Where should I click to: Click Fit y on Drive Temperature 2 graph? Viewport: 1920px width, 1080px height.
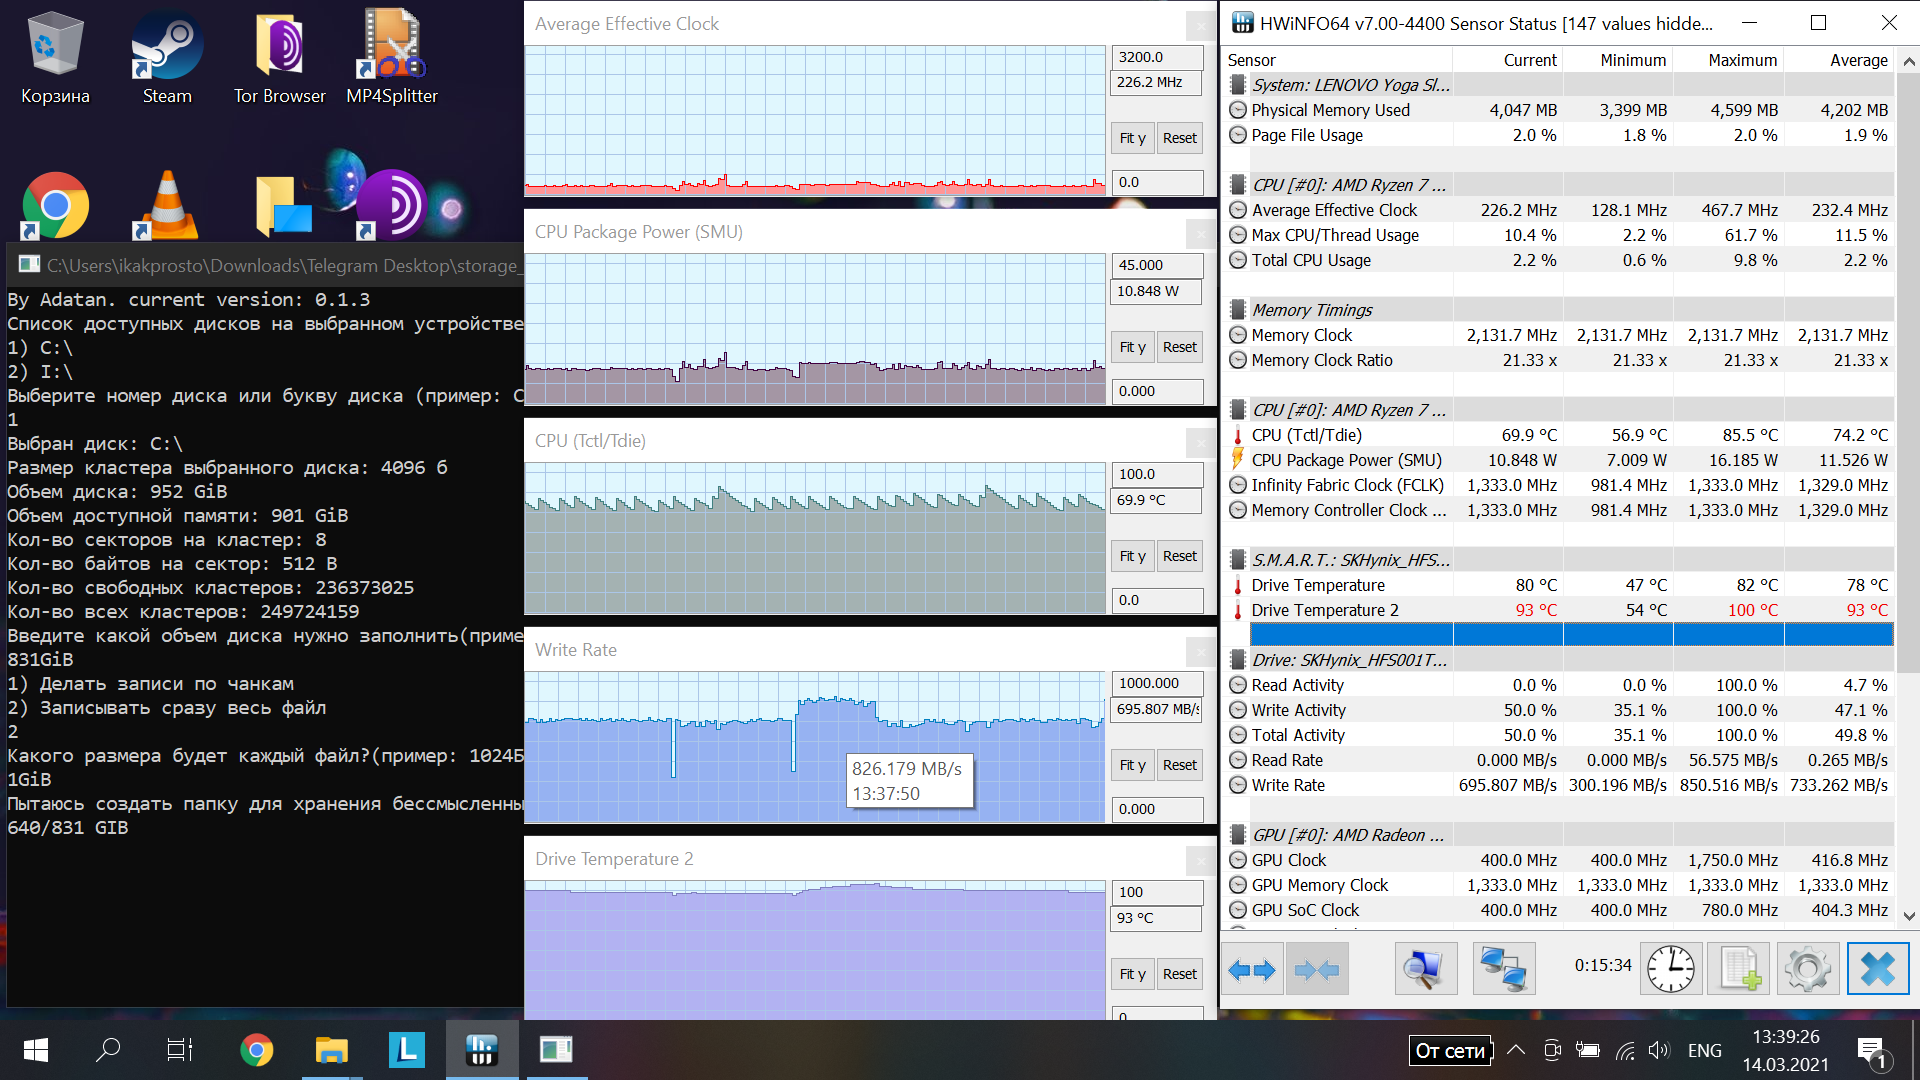click(x=1132, y=974)
